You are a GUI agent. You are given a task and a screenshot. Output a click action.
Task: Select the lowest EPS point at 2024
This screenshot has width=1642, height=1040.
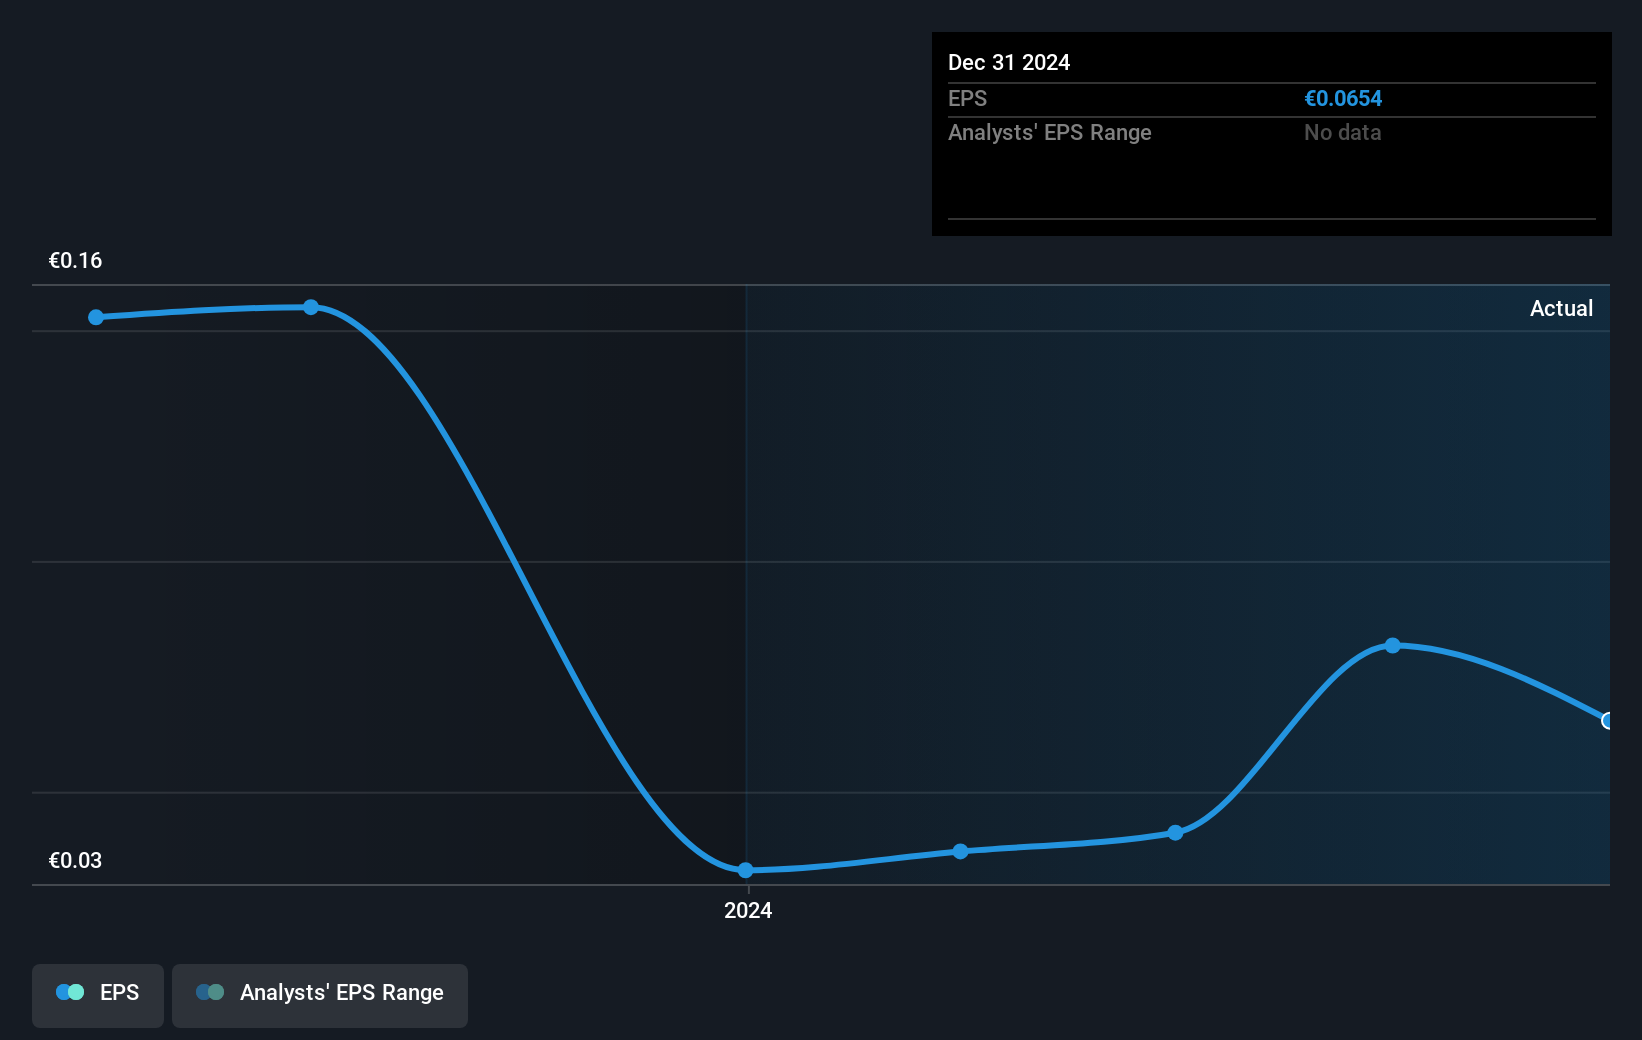coord(745,870)
